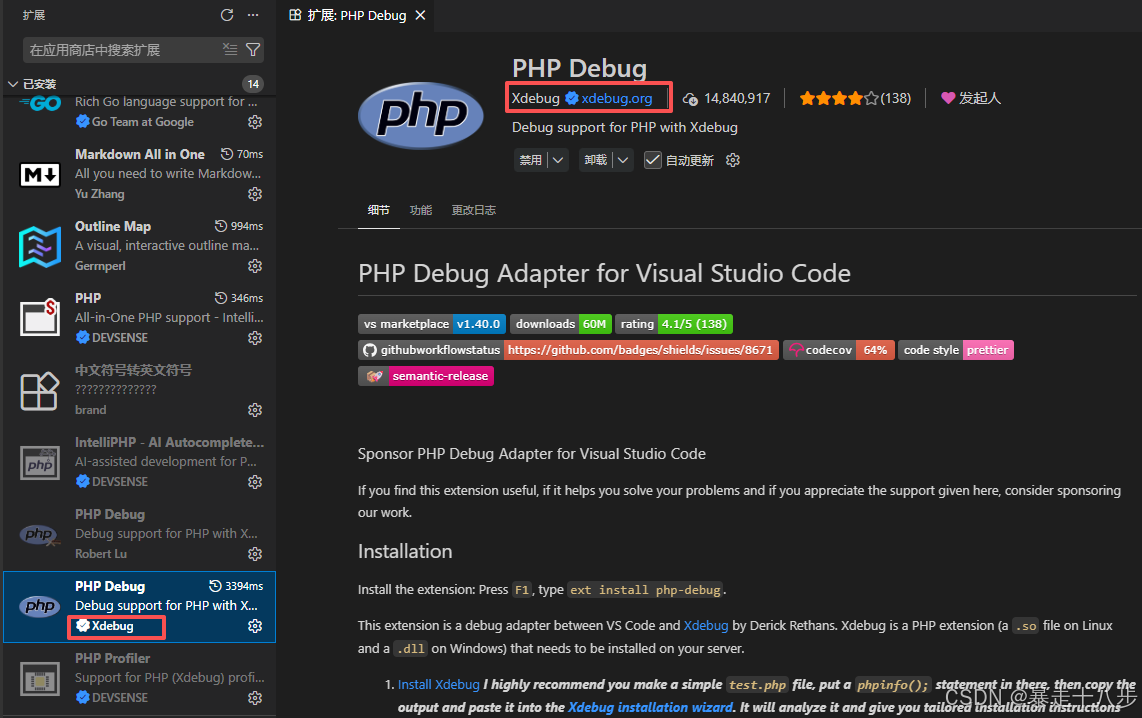Open gear settings for Go extension
This screenshot has height=718, width=1142.
click(255, 122)
